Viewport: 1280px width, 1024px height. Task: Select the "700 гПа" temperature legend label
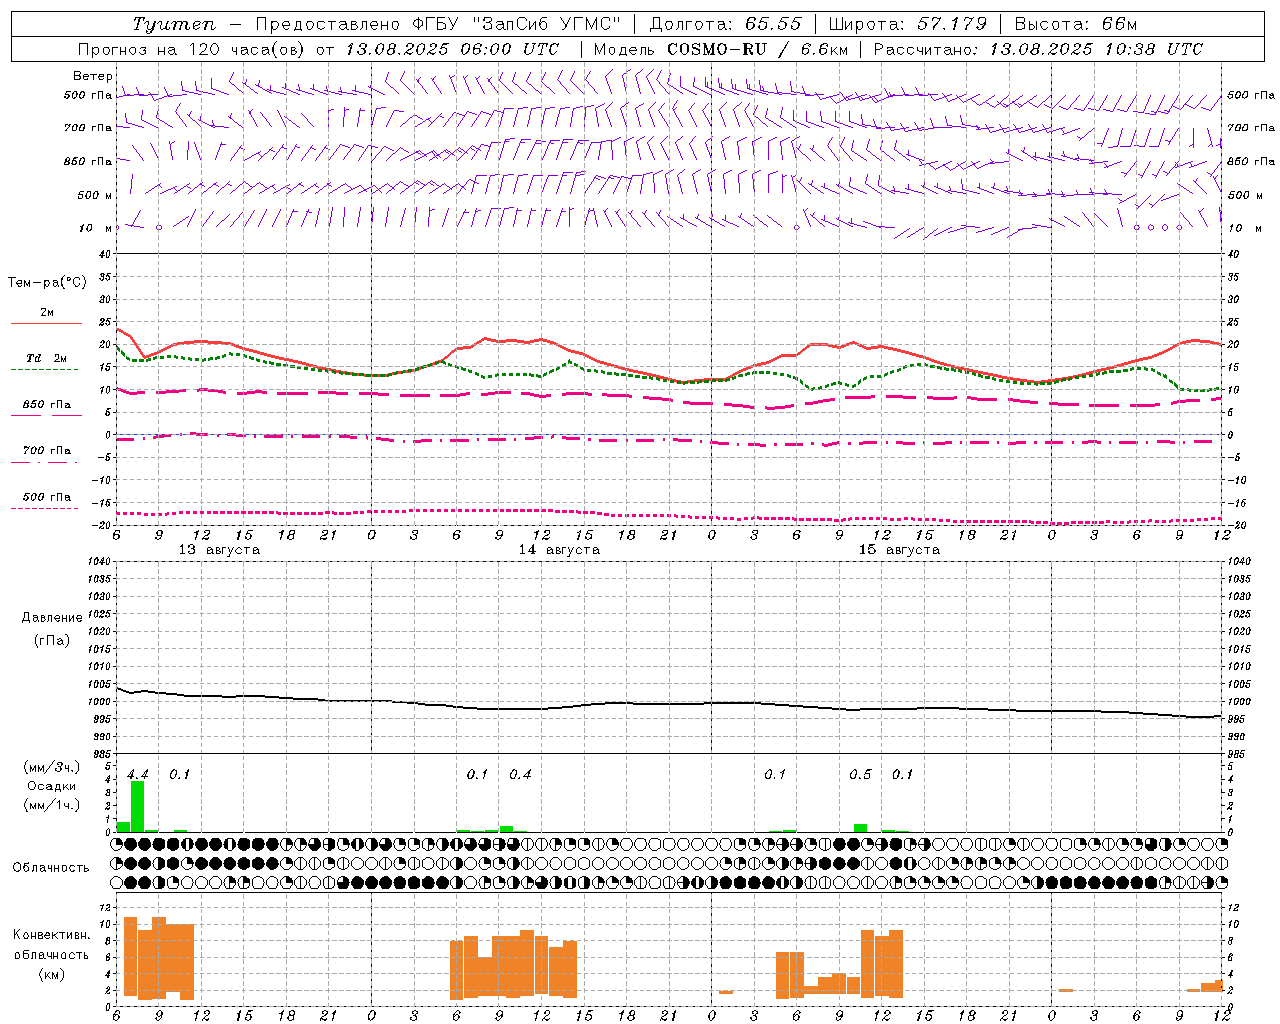(47, 451)
